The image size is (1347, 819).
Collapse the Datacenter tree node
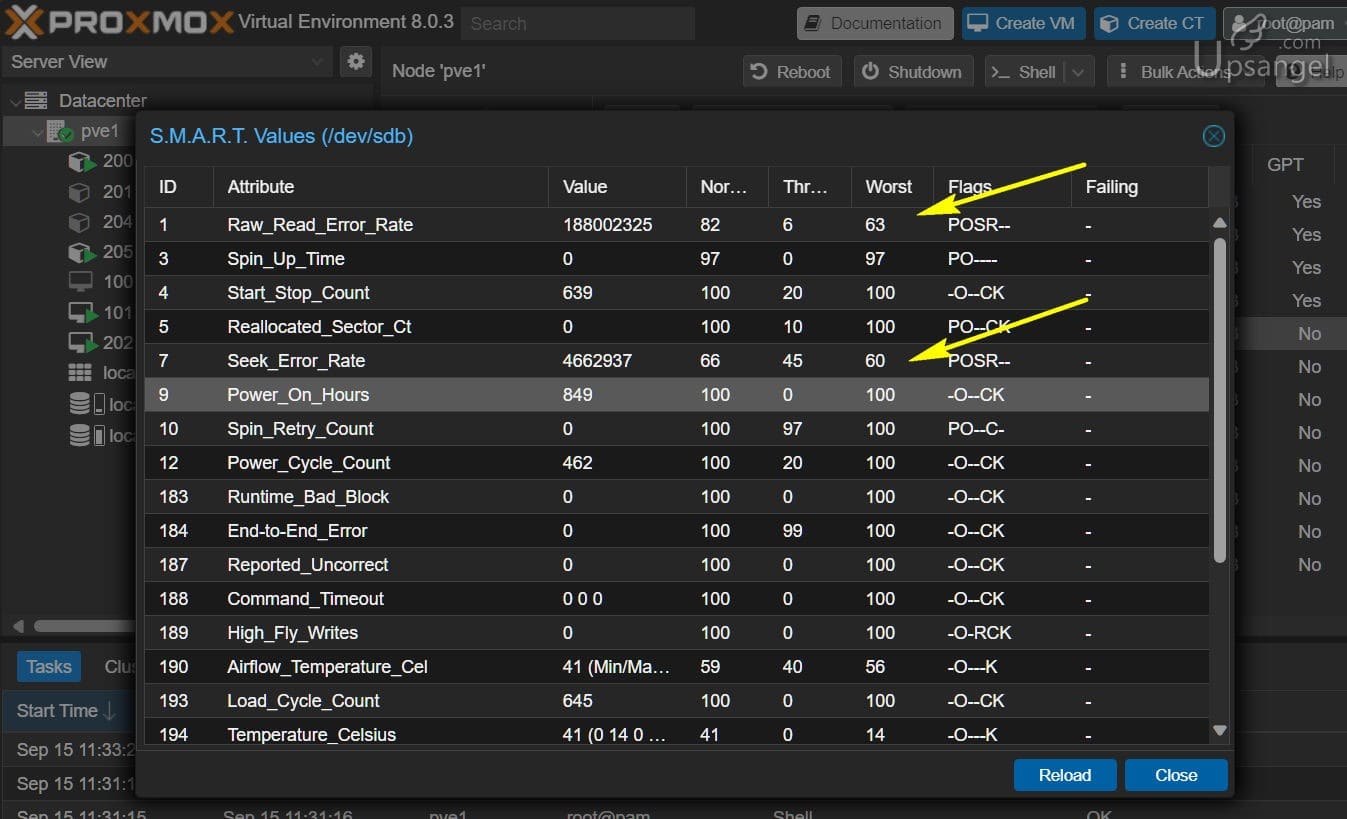(x=15, y=101)
